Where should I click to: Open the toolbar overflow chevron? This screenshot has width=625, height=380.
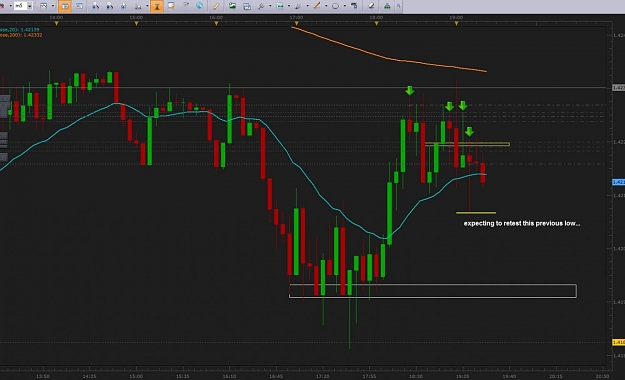[x=399, y=6]
